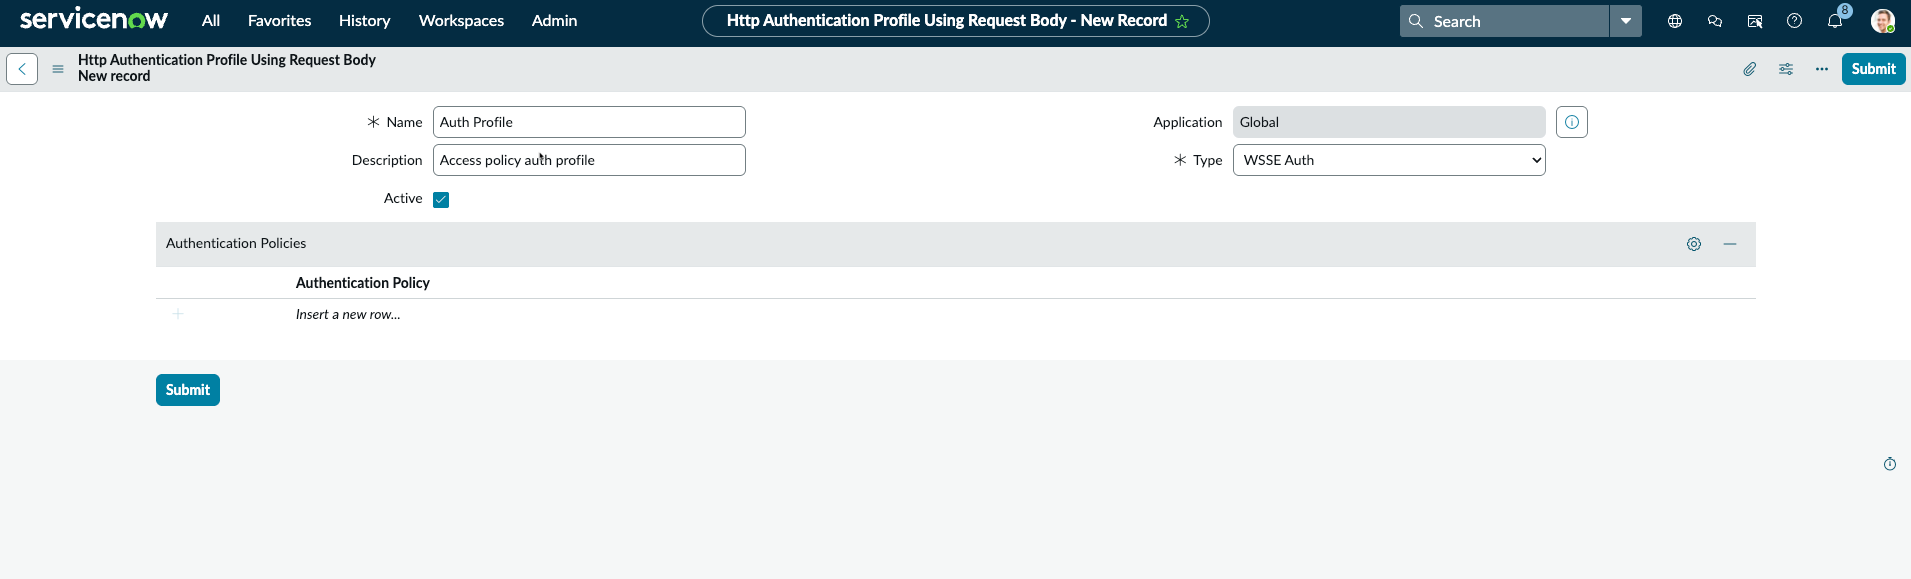This screenshot has width=1911, height=579.
Task: Expand the search options dropdown arrow
Action: pyautogui.click(x=1626, y=21)
